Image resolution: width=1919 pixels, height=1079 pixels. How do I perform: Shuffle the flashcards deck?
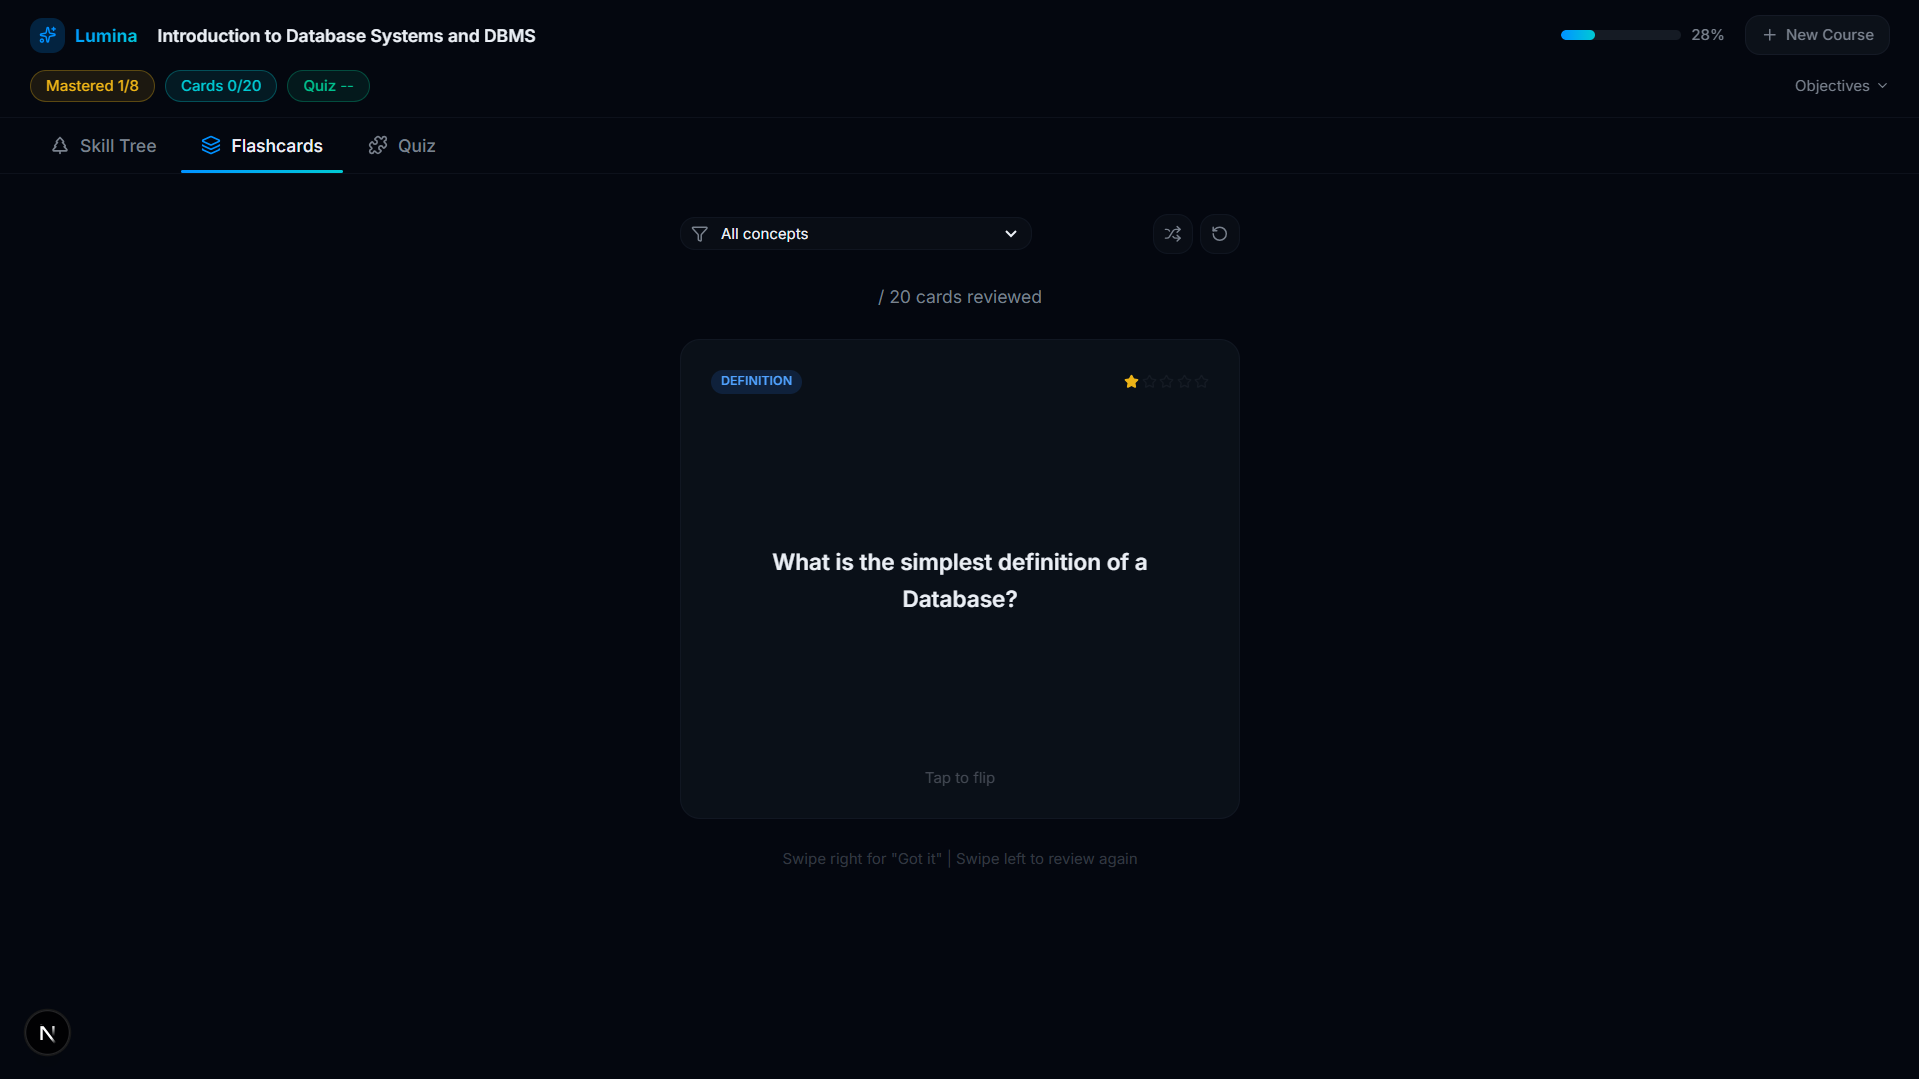click(1172, 234)
